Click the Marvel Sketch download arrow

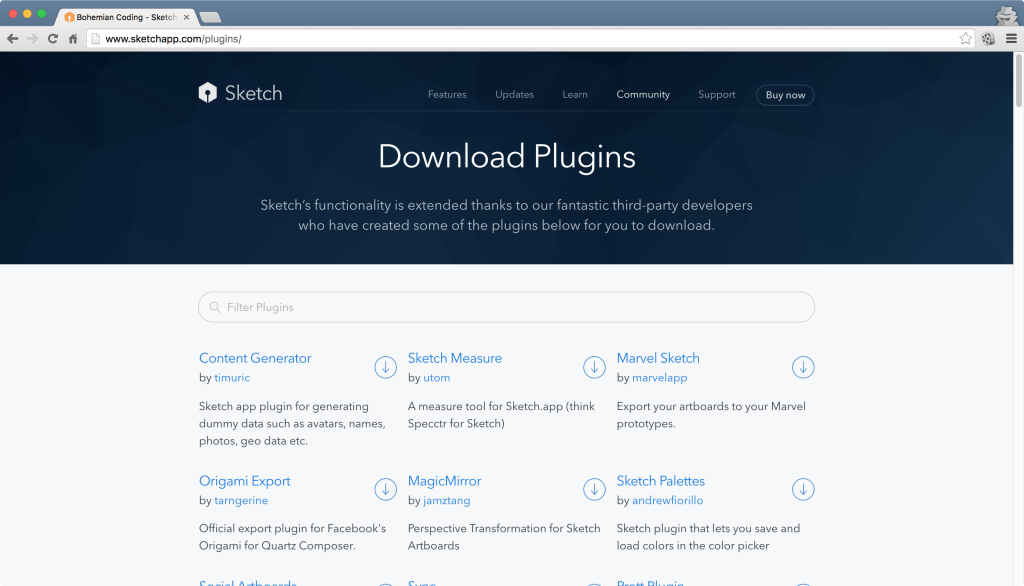(x=803, y=367)
